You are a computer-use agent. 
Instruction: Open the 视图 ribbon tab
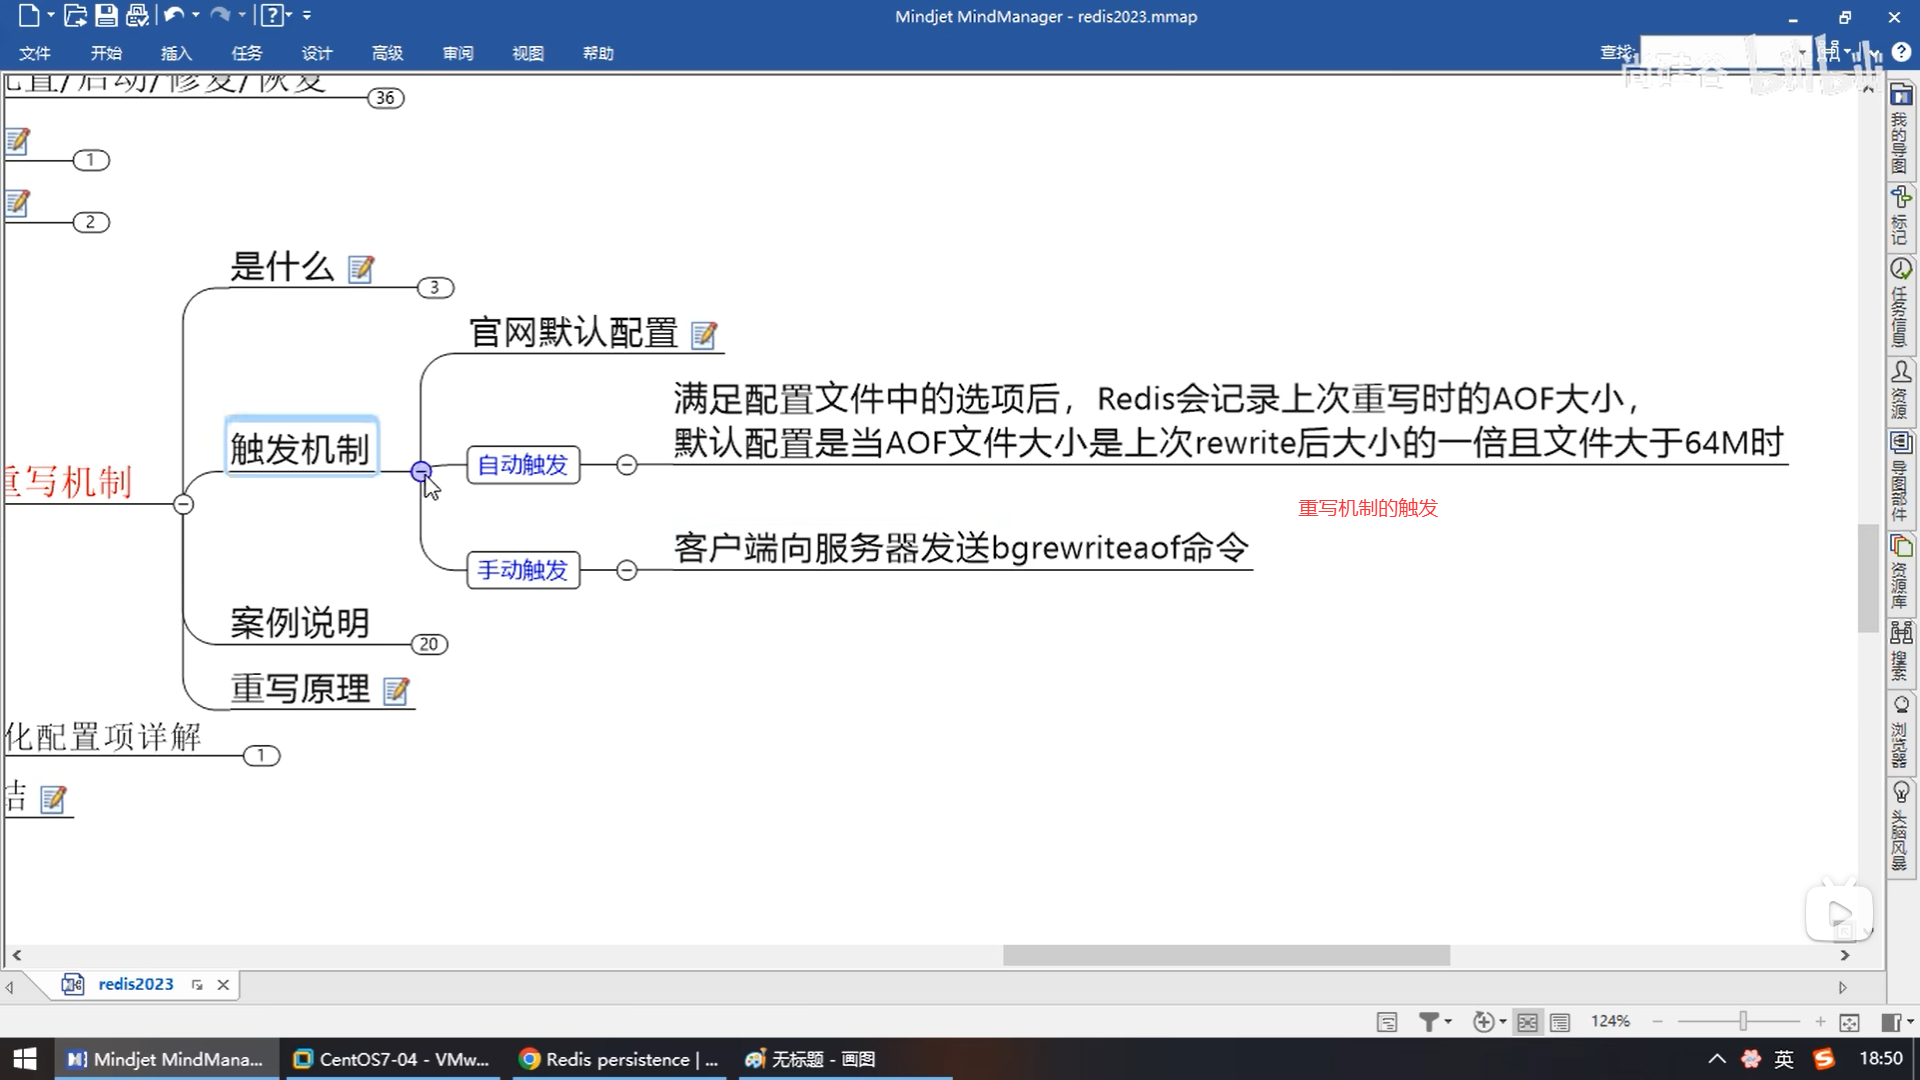pos(527,53)
